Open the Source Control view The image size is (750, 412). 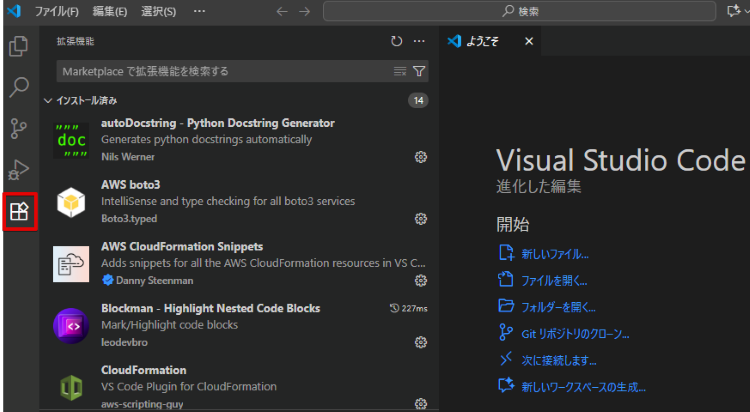[x=19, y=129]
